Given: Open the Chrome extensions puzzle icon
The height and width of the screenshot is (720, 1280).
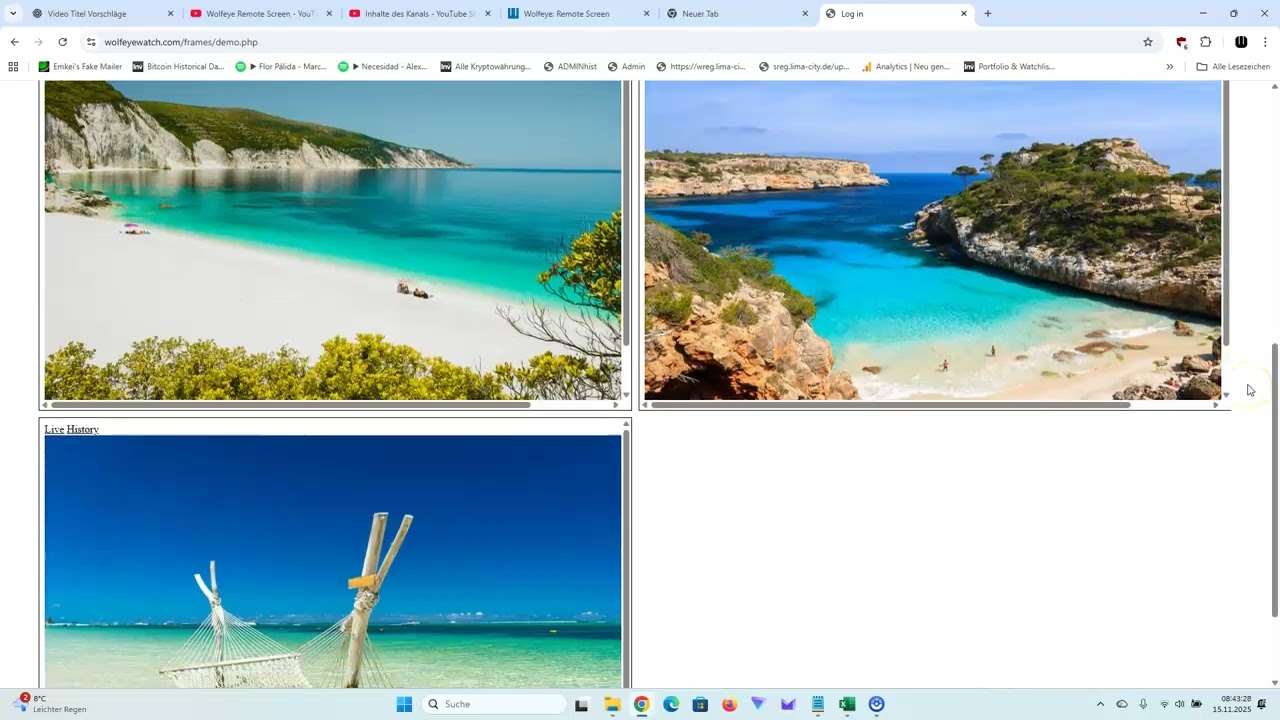Looking at the screenshot, I should click(x=1205, y=42).
